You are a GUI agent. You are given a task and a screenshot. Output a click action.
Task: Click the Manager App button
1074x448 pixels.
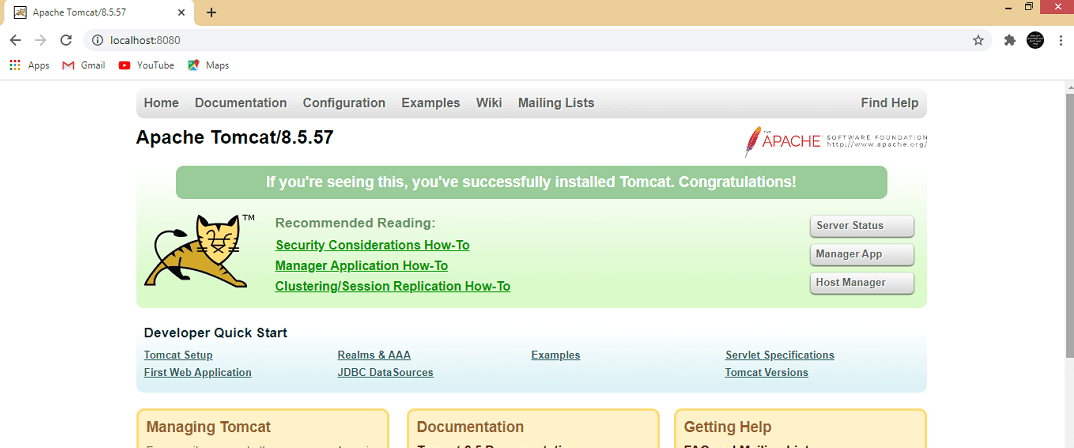862,254
